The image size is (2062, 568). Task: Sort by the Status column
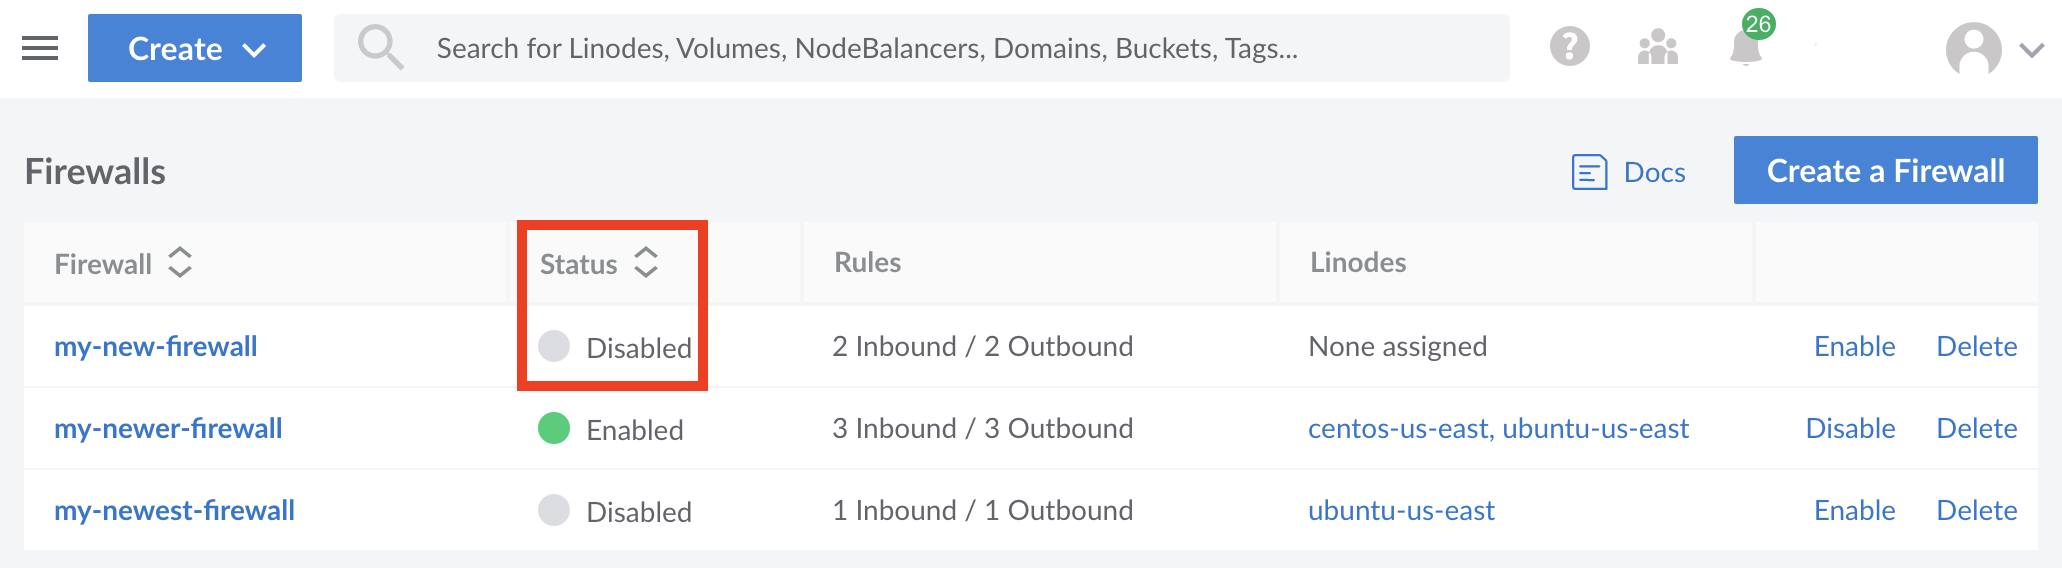pyautogui.click(x=646, y=263)
